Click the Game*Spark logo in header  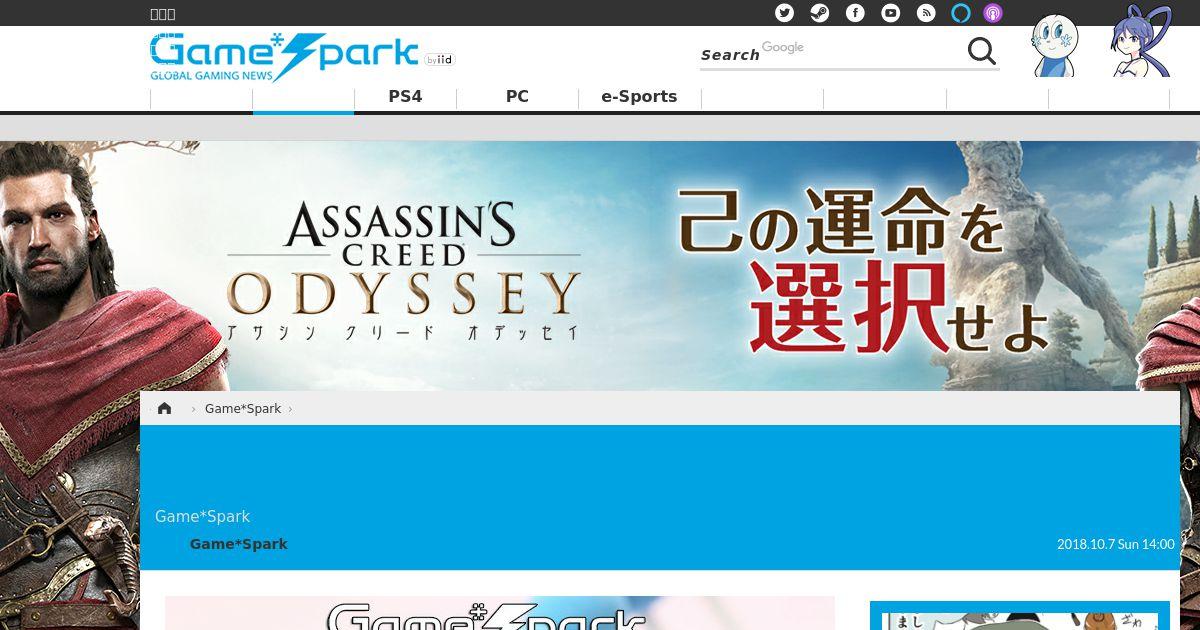tap(284, 56)
